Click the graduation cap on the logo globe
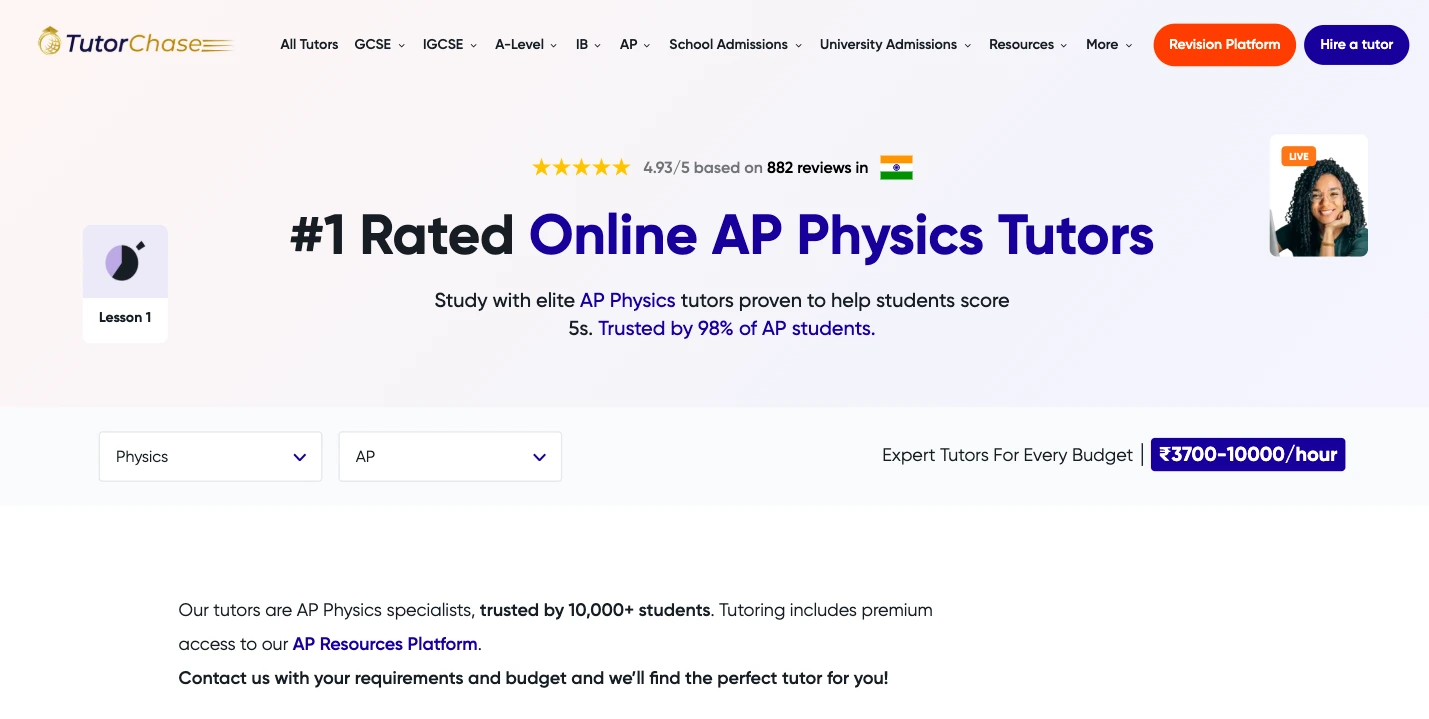The width and height of the screenshot is (1429, 719). point(49,29)
